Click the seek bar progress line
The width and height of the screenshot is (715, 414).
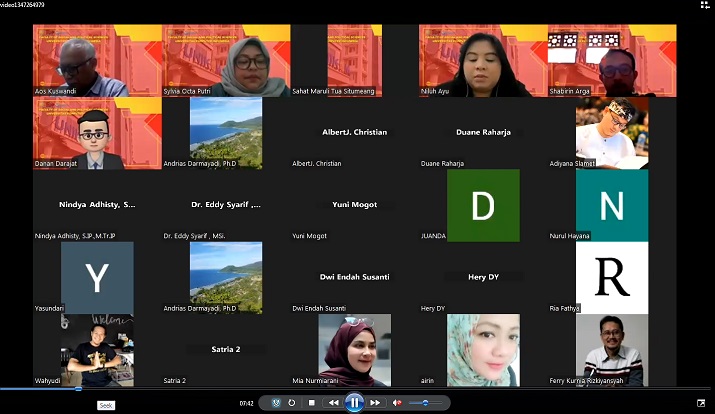[40, 389]
